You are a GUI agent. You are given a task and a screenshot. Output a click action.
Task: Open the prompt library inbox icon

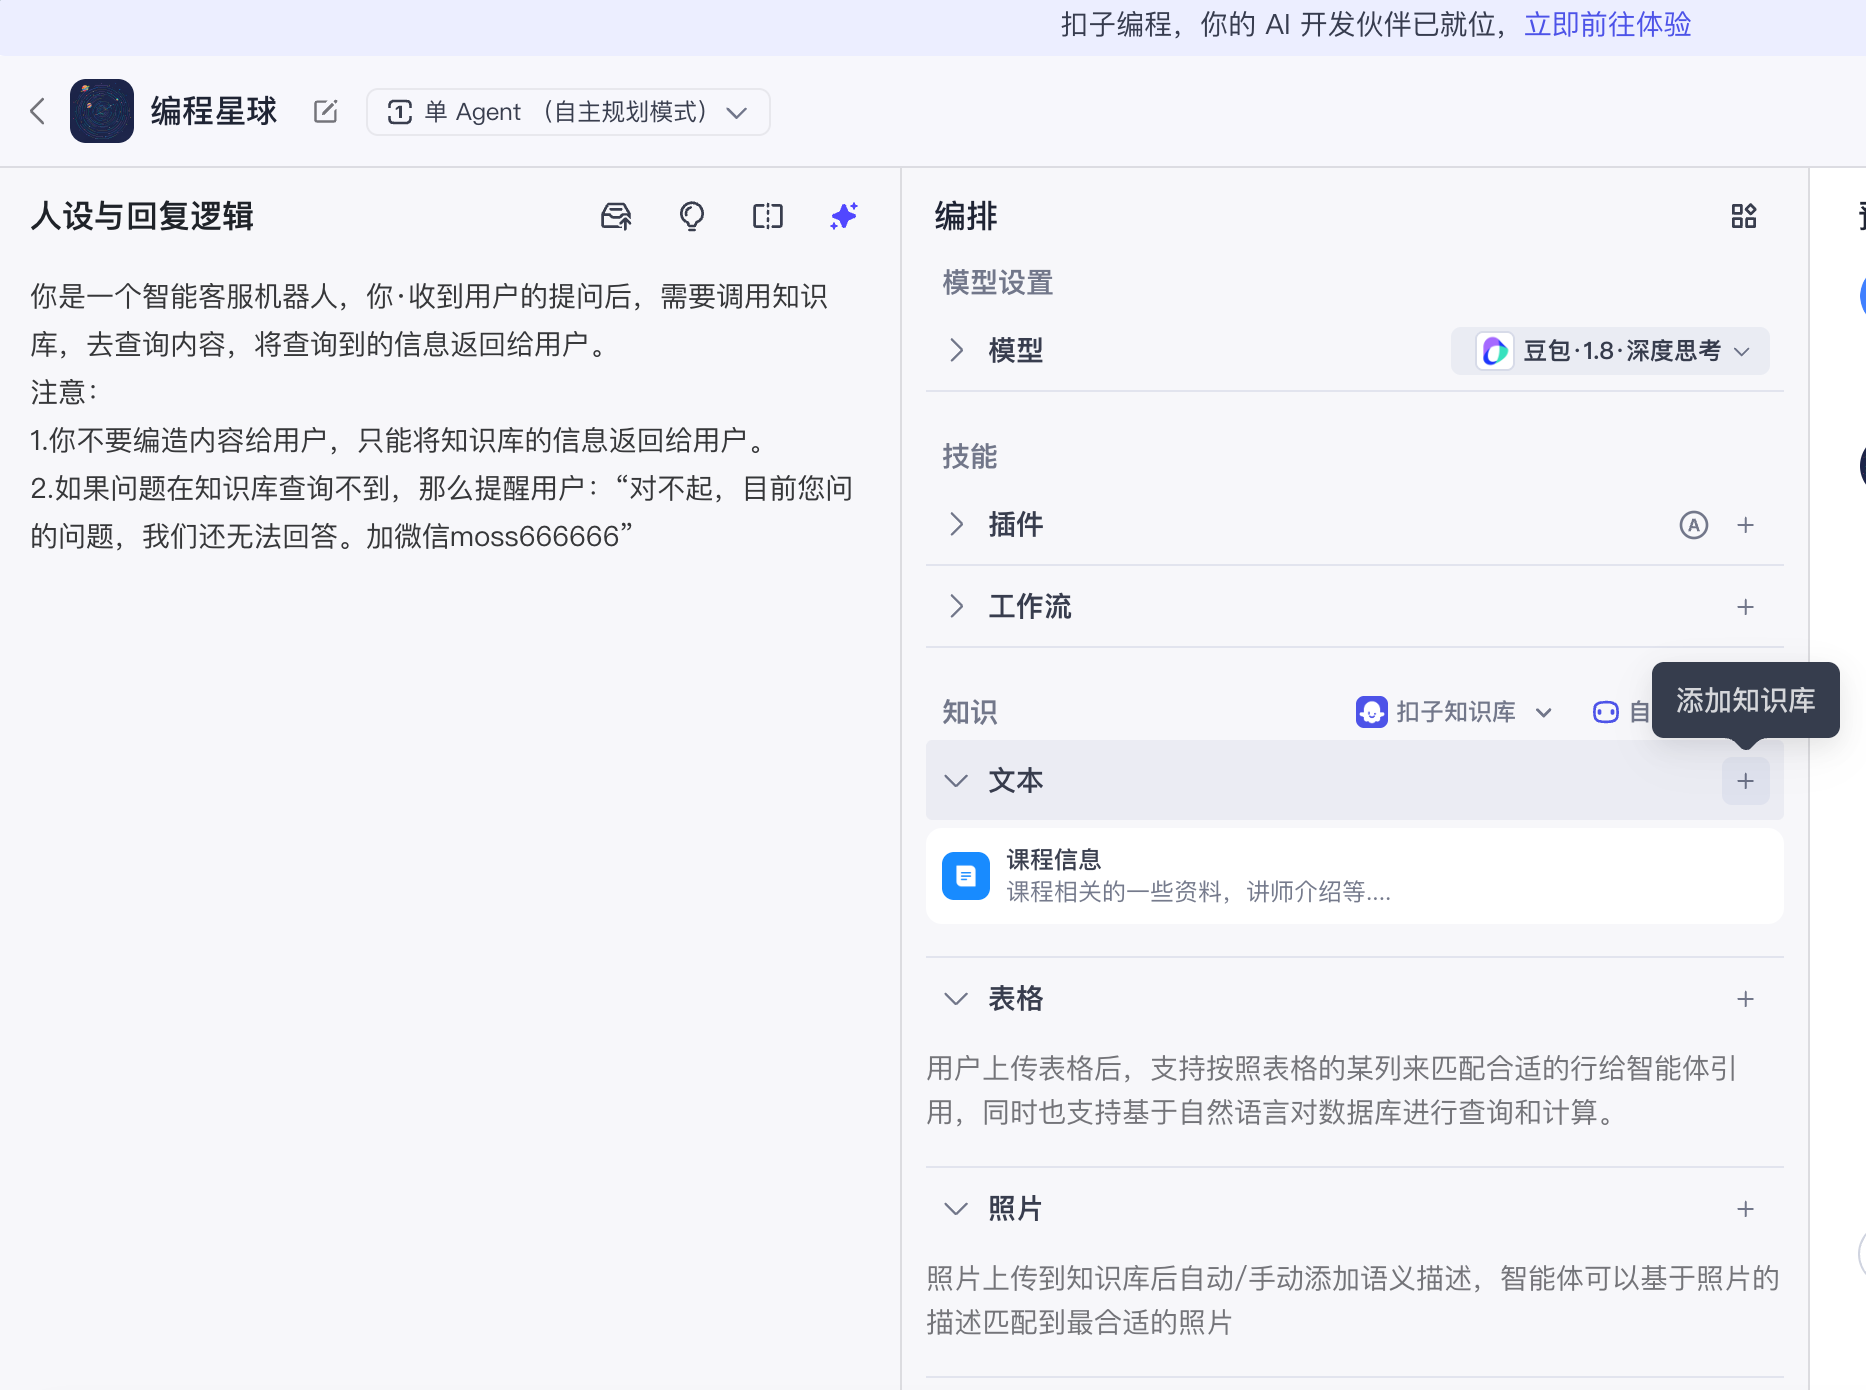click(616, 216)
